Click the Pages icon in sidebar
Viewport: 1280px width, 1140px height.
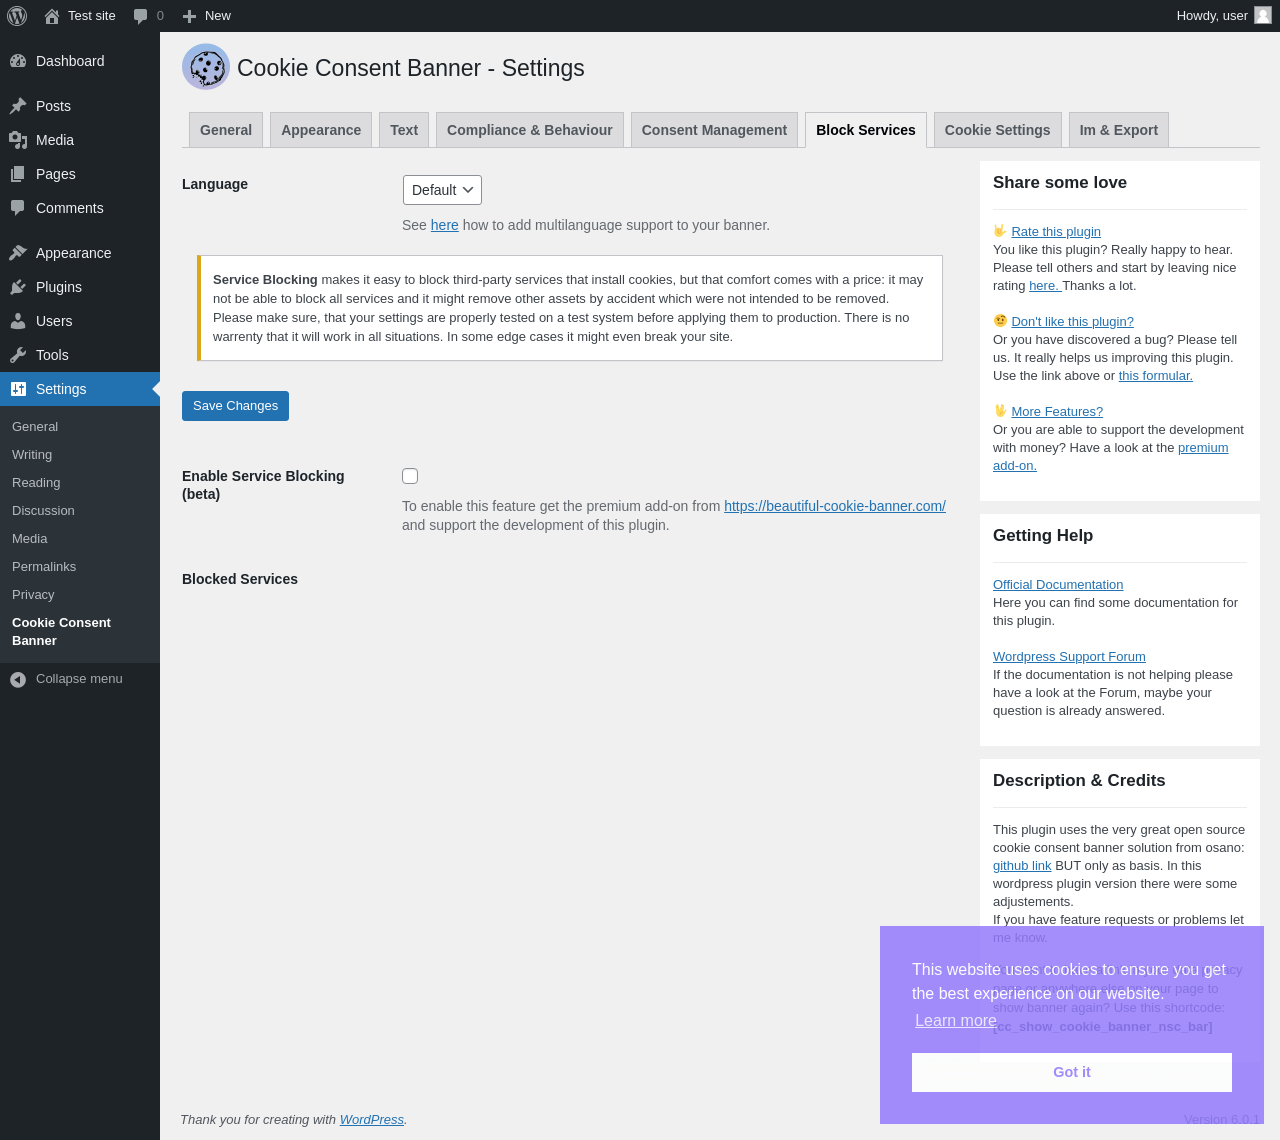click(18, 174)
